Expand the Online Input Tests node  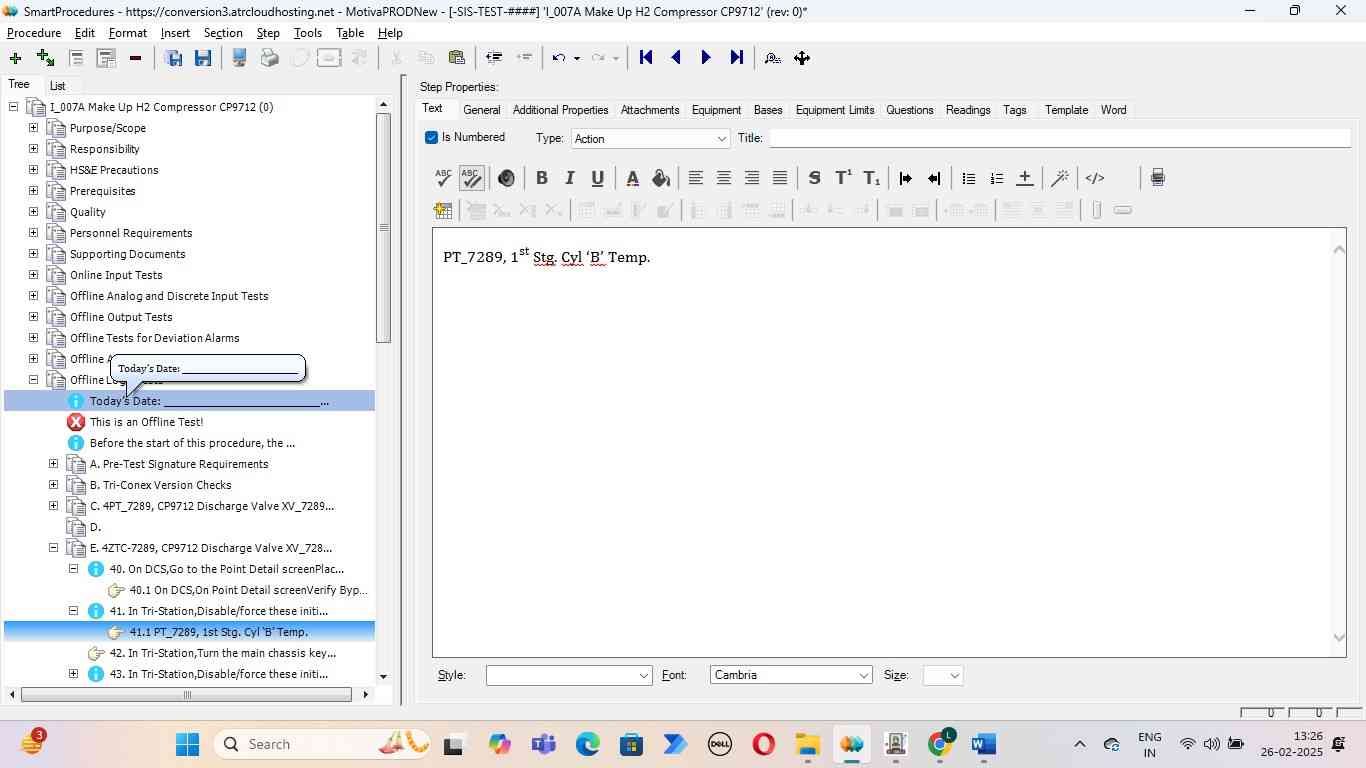[33, 275]
